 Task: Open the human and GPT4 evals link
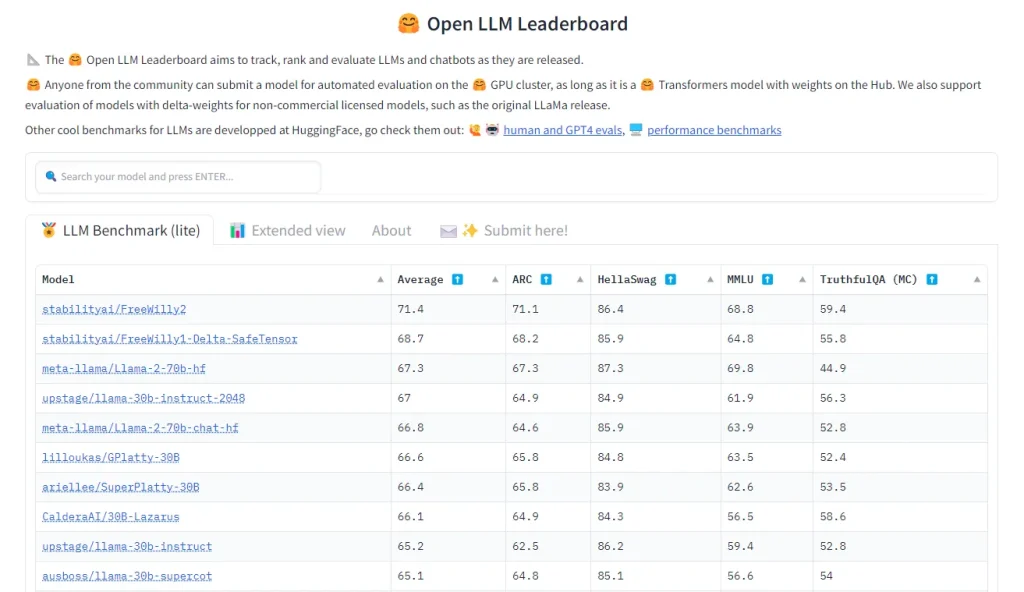pos(562,130)
